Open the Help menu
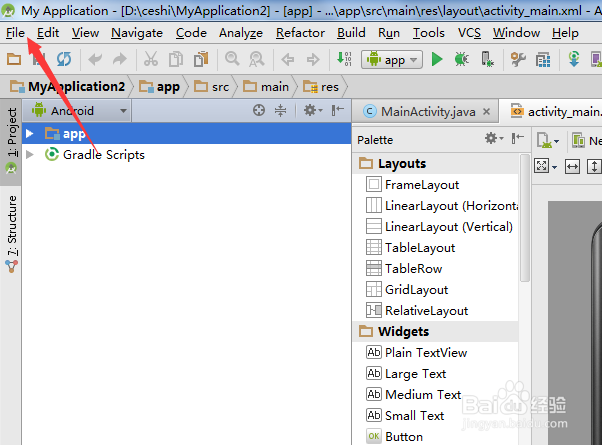Screen dimensions: 602x445 coord(565,33)
